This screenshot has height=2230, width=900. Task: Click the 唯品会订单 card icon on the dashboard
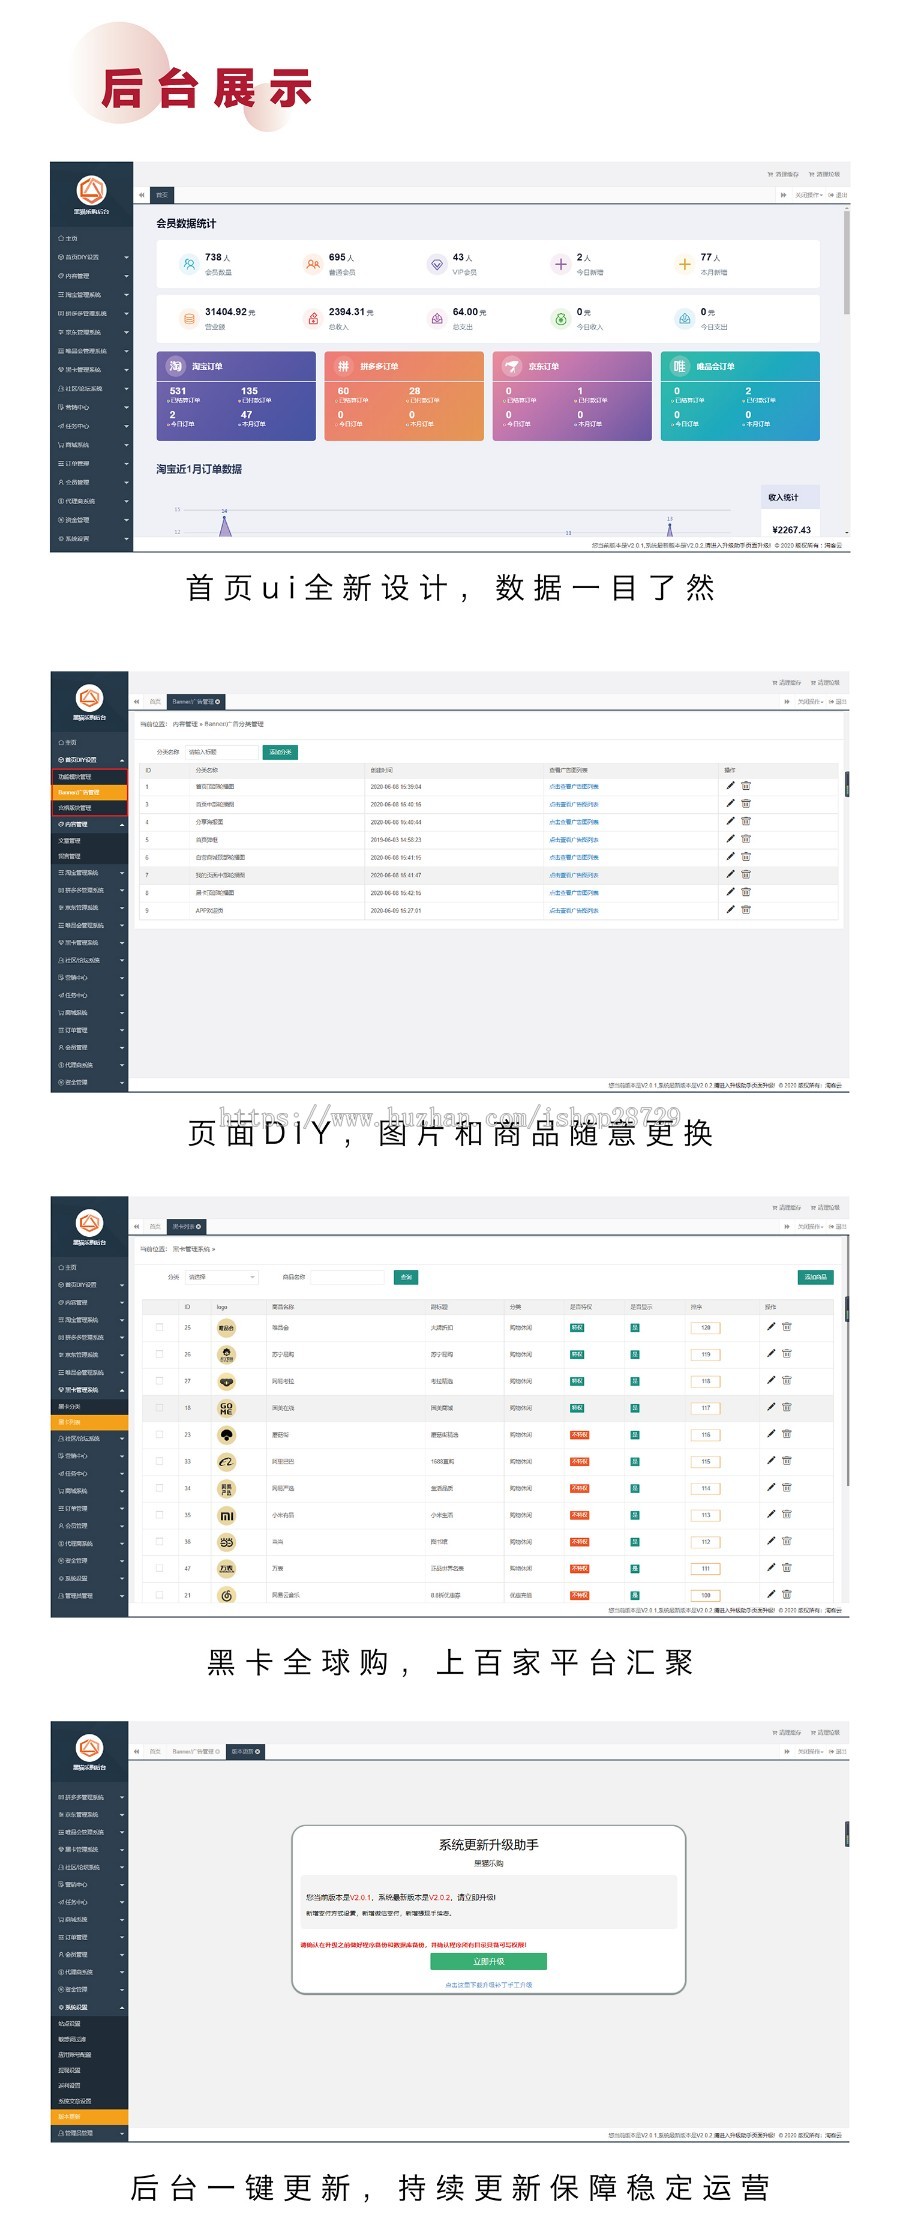(x=679, y=366)
